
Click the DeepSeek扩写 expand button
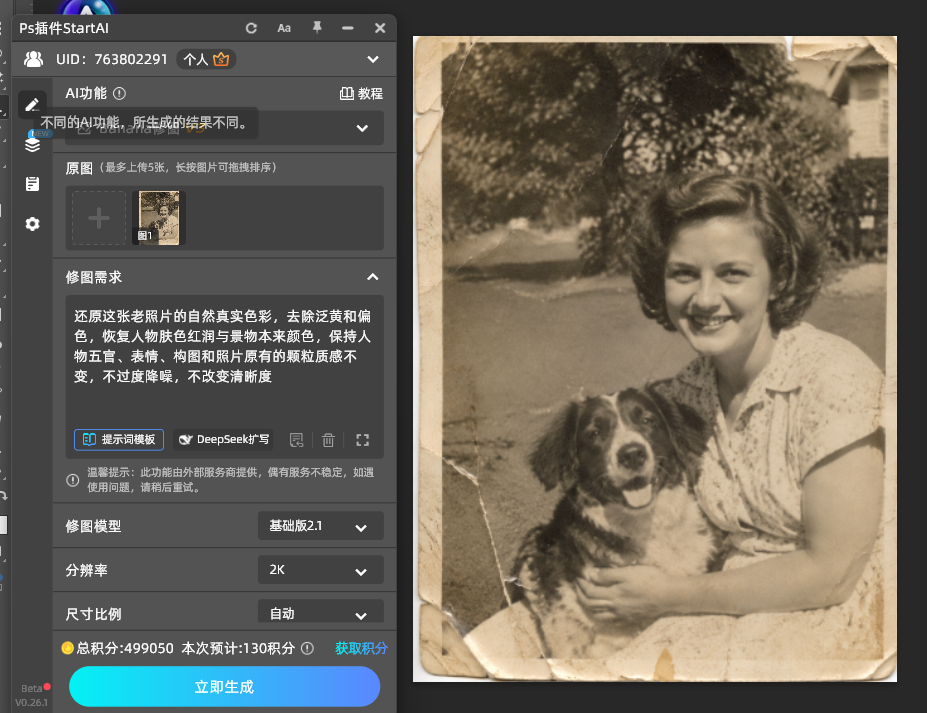(x=223, y=439)
